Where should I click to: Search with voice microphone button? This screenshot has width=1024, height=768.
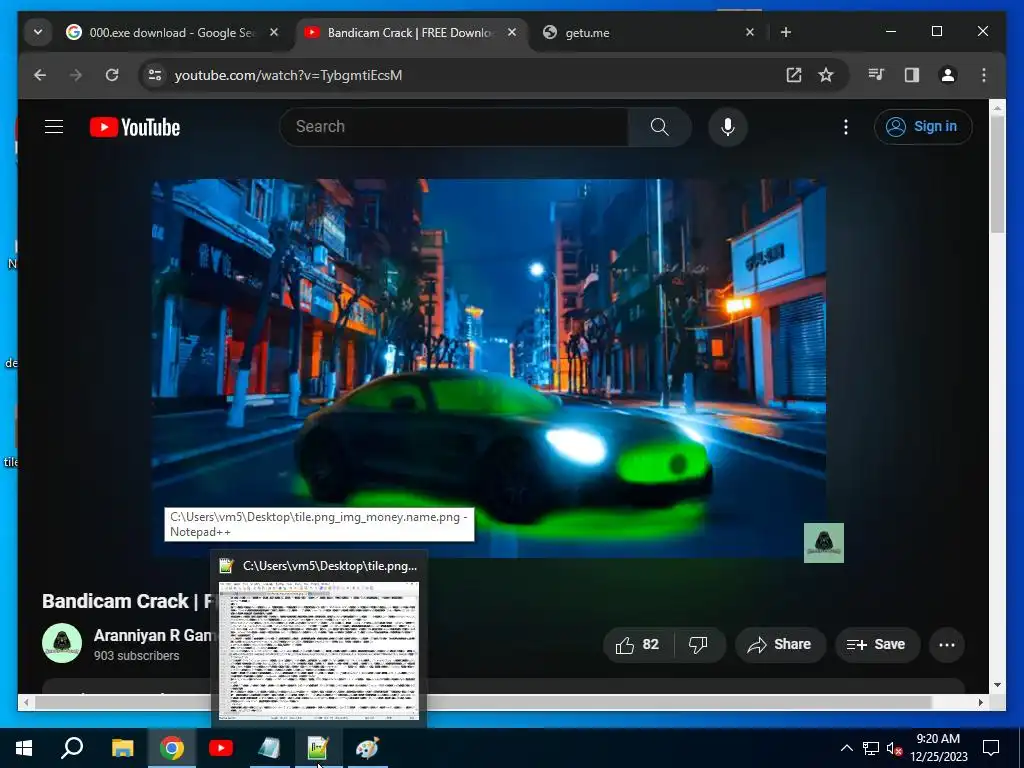pyautogui.click(x=728, y=127)
